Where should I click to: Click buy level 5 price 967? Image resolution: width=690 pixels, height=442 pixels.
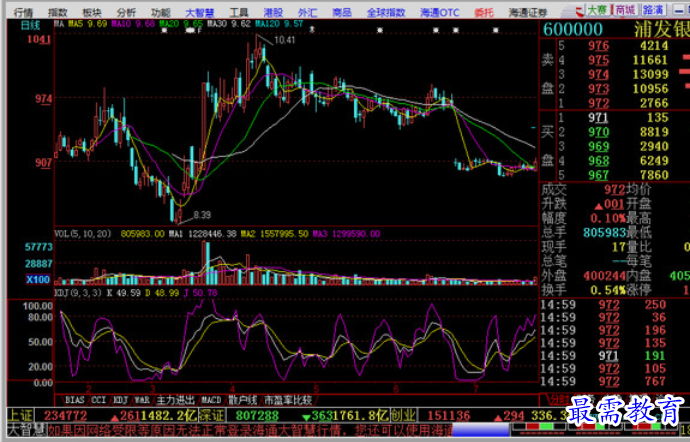click(599, 175)
